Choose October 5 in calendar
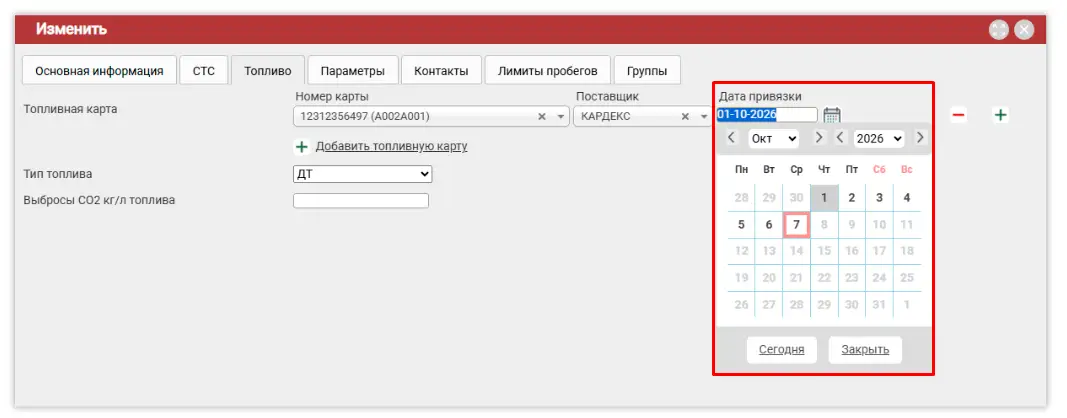The height and width of the screenshot is (418, 1067). [741, 225]
